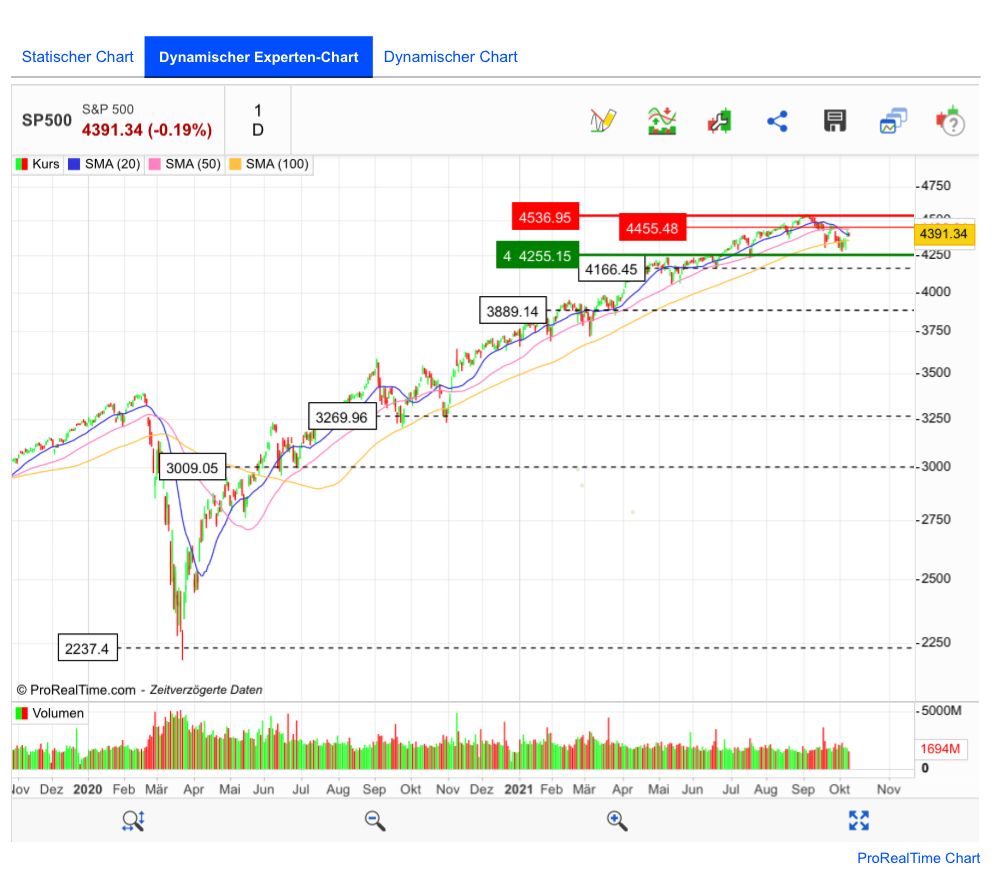Click the save chart floppy disk icon
Image resolution: width=997 pixels, height=889 pixels.
(x=835, y=121)
